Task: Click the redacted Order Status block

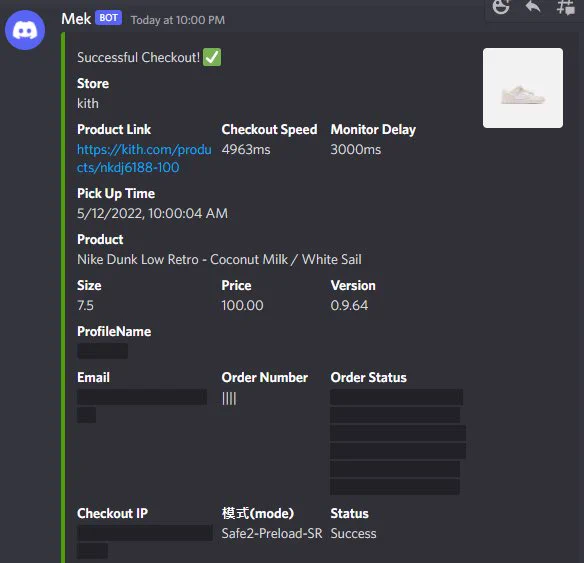Action: 397,442
